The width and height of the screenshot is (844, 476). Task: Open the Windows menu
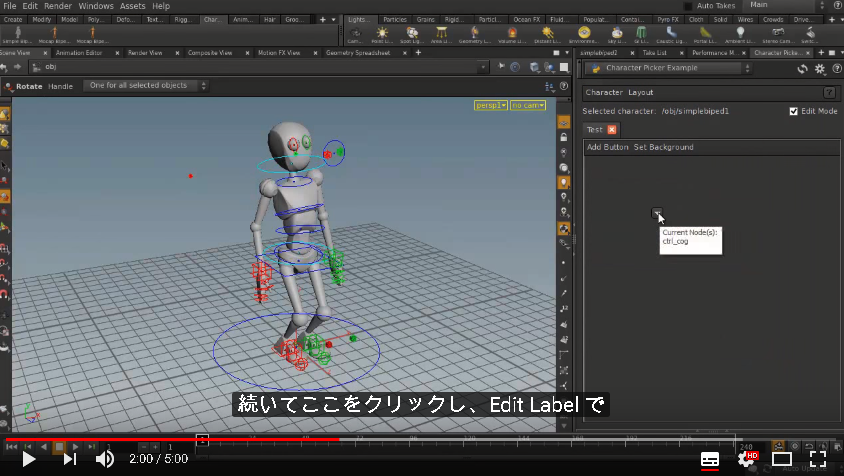click(x=96, y=6)
